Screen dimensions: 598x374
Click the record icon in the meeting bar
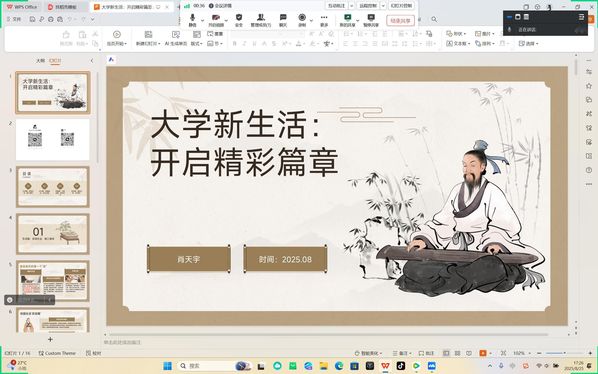302,20
